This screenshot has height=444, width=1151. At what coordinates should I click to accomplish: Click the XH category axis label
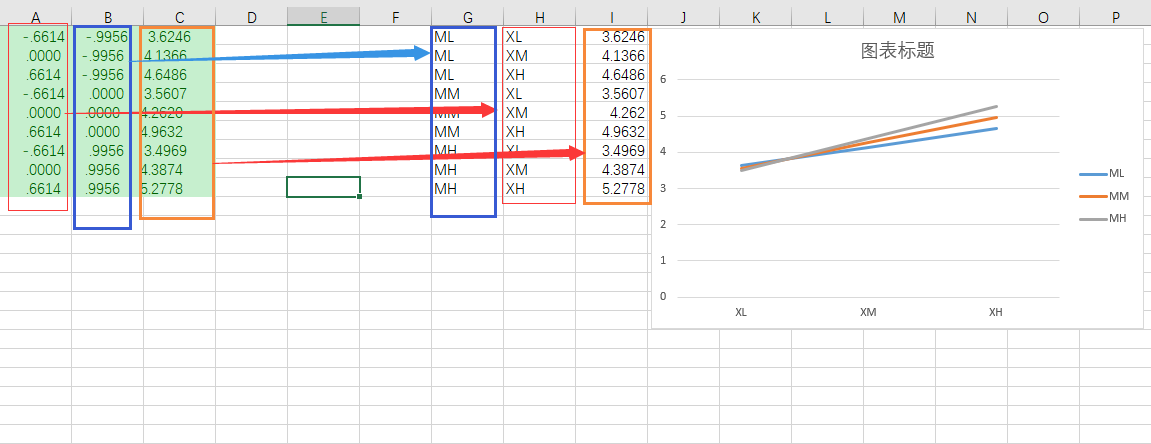(x=996, y=312)
